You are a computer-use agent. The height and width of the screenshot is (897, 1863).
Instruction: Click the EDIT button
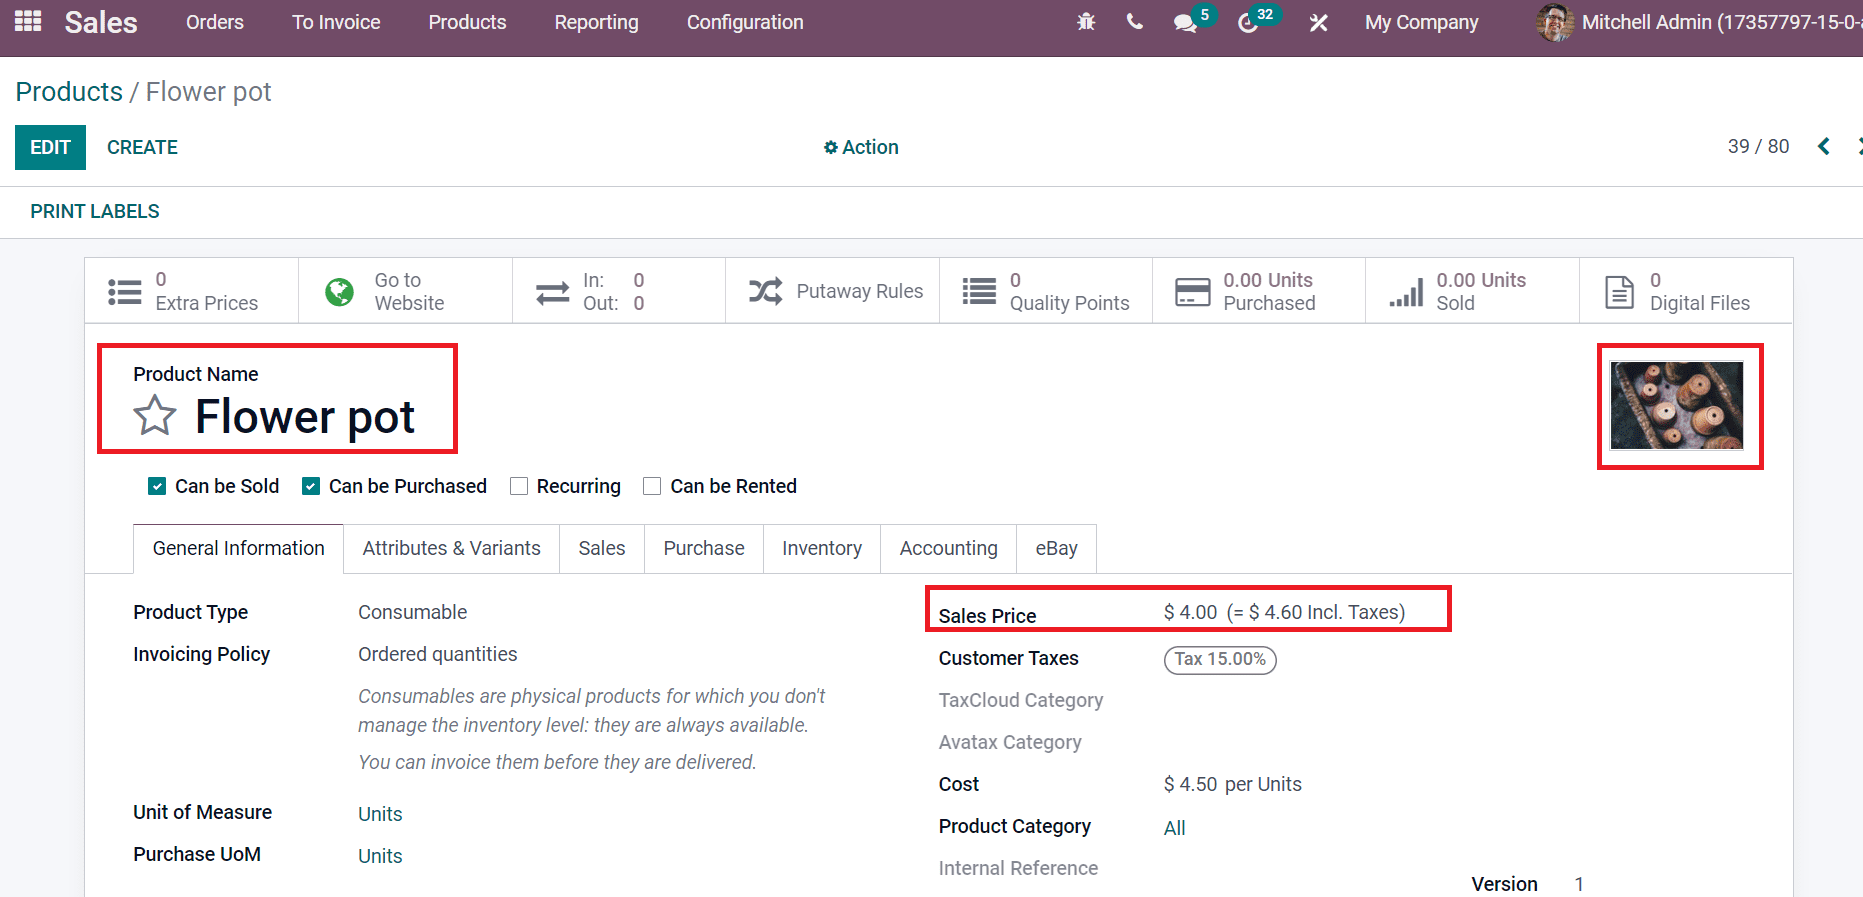50,147
